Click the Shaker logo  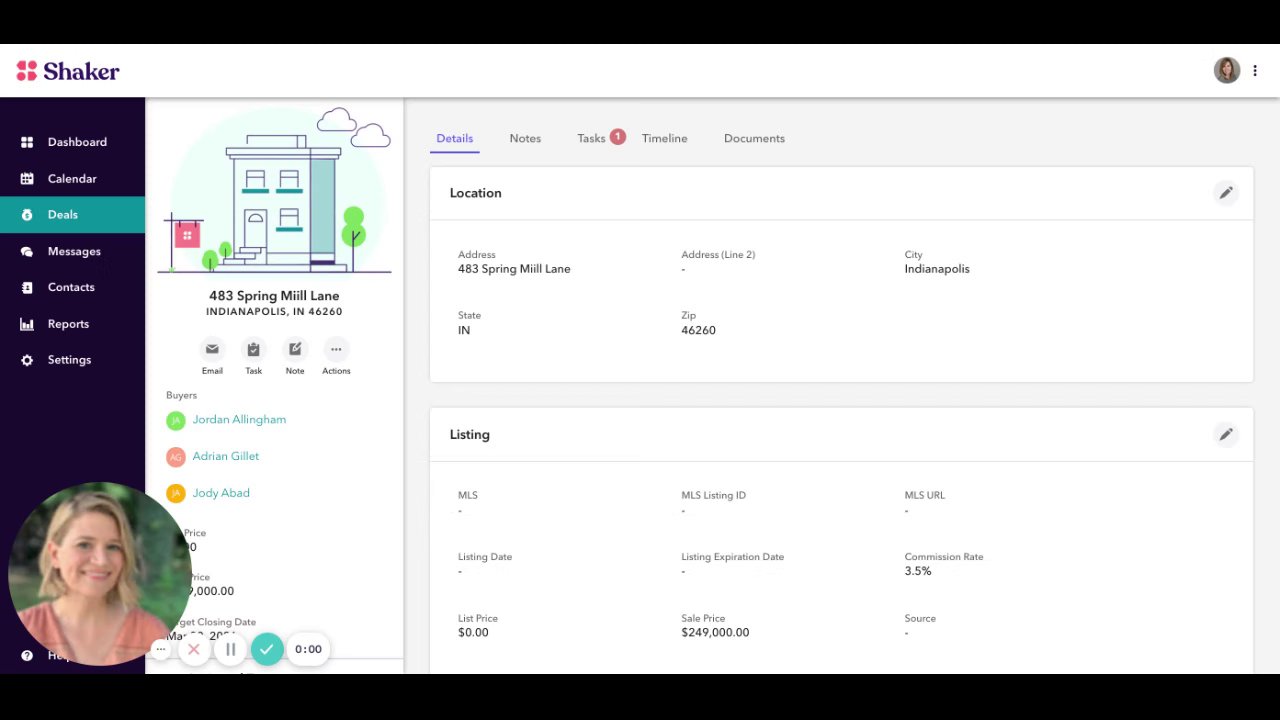click(x=68, y=71)
